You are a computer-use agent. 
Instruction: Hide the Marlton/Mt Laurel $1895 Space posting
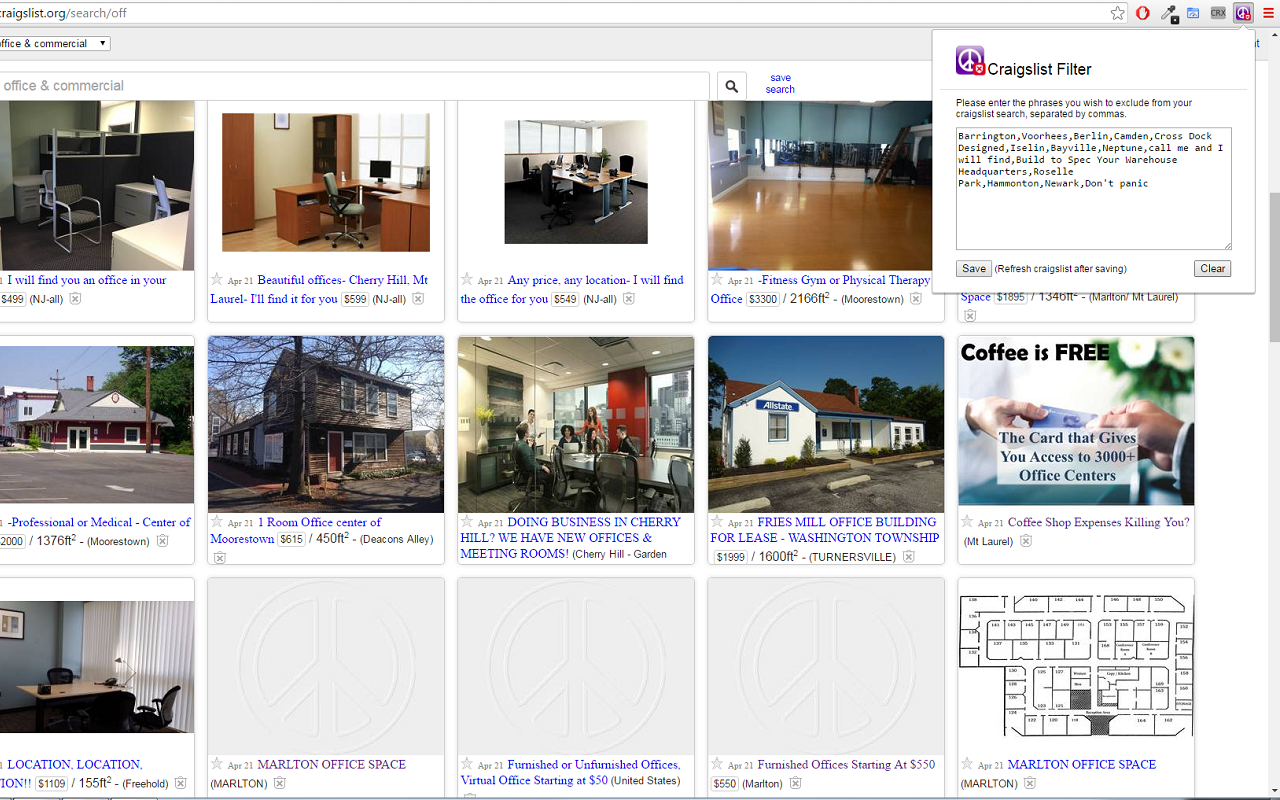(x=969, y=316)
